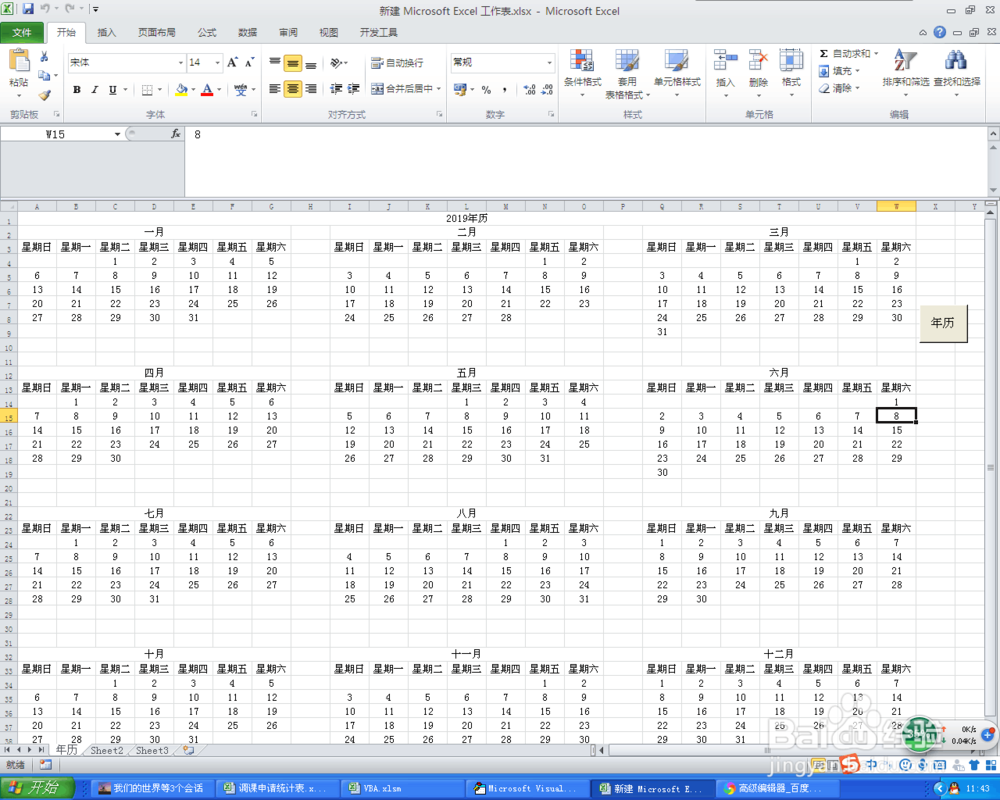Viewport: 1000px width, 800px height.
Task: Toggle Bold formatting
Action: [77, 89]
